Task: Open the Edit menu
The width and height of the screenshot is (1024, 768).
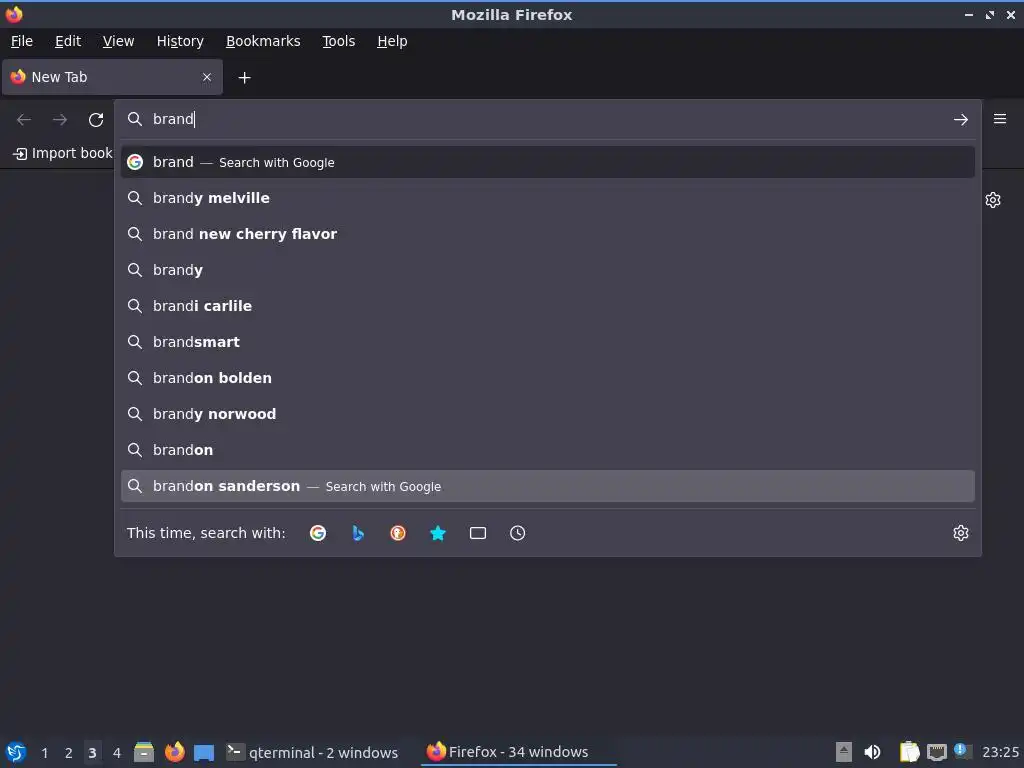Action: coord(68,41)
